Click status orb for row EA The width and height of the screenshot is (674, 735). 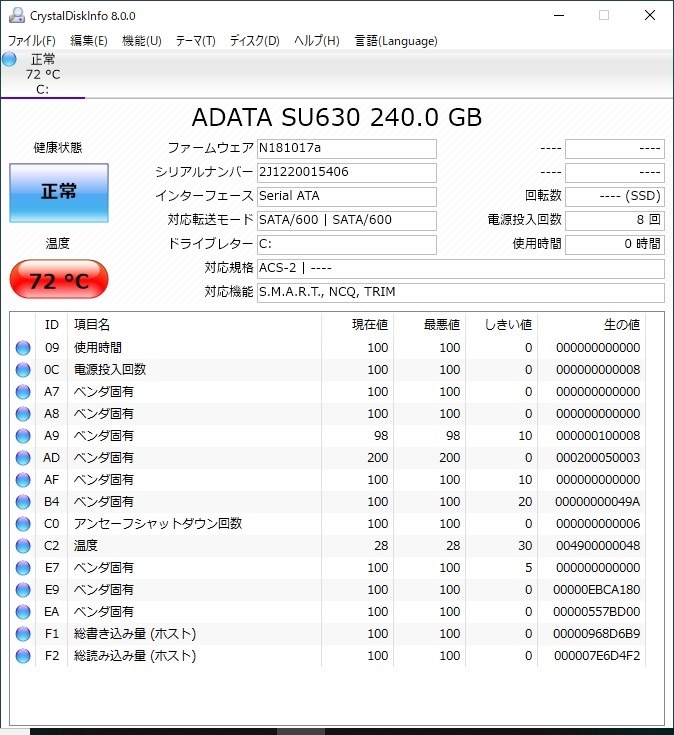coord(23,612)
